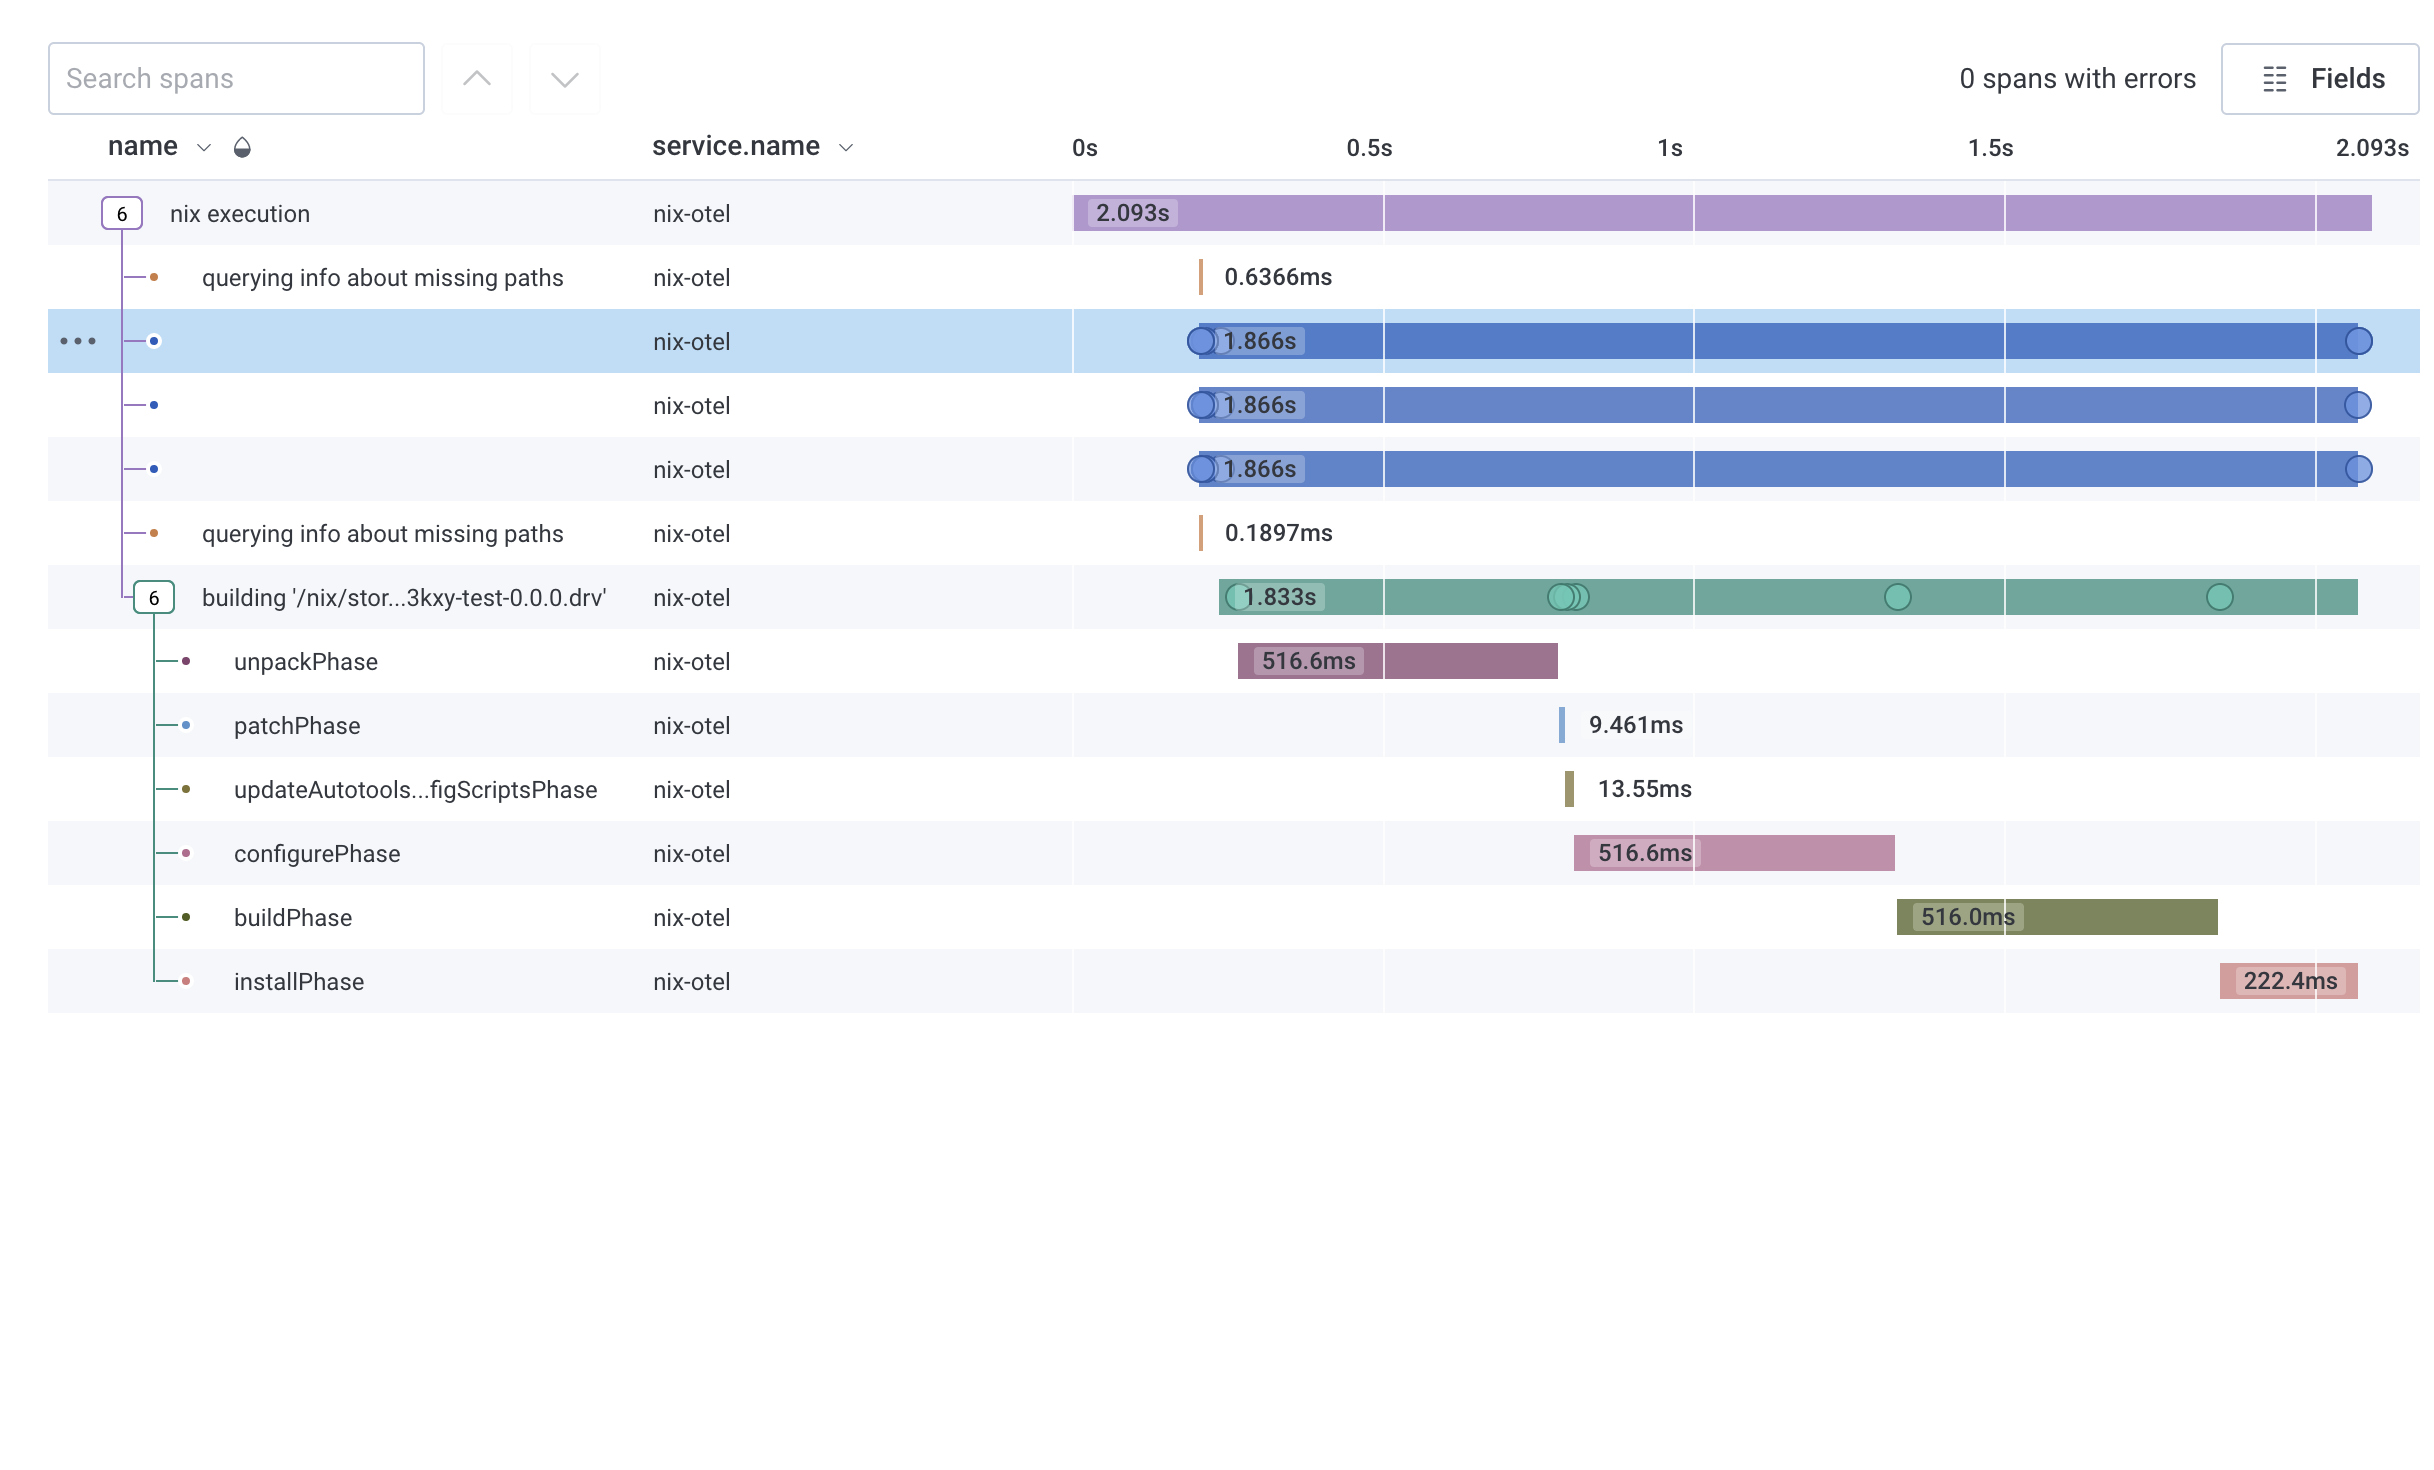Screen dimensions: 2434x1470
Task: Click the previous search result up arrow
Action: [x=477, y=79]
